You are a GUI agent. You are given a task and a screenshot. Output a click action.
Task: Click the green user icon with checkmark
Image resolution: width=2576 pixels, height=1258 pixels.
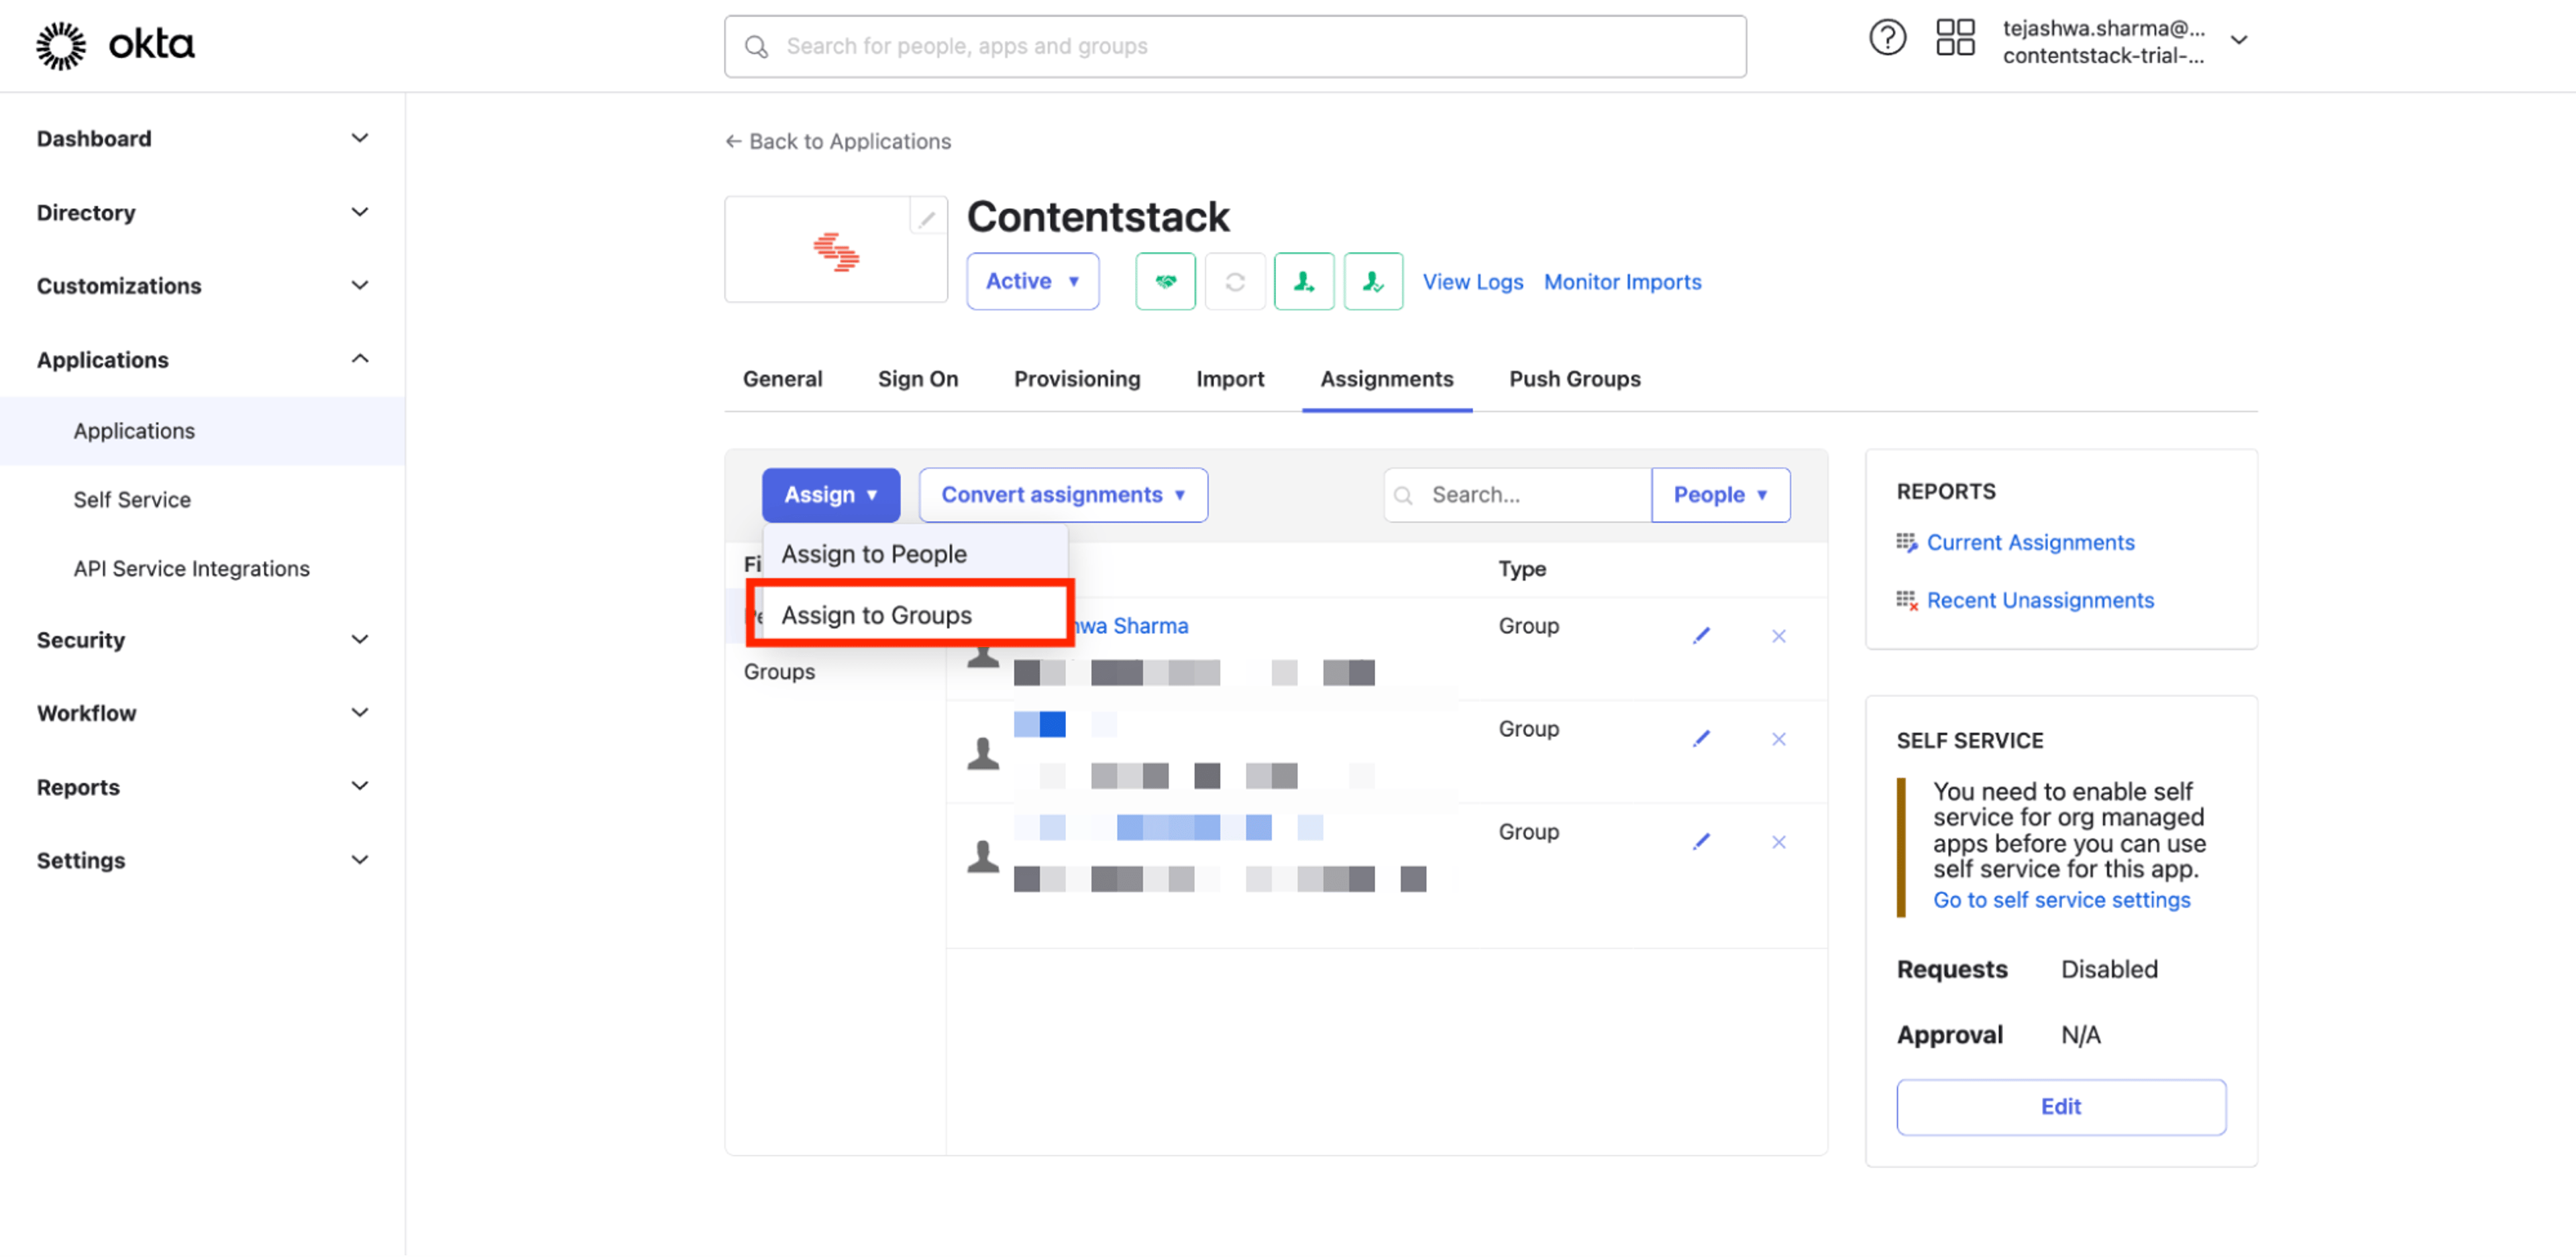click(1373, 282)
